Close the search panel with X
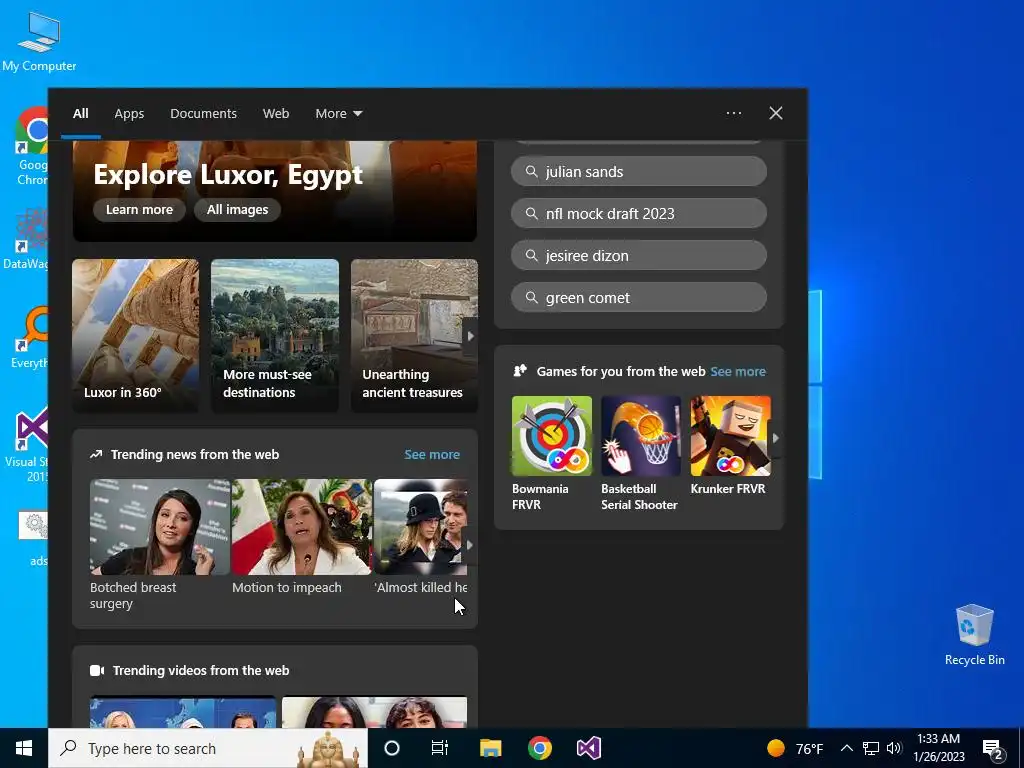 coord(776,113)
